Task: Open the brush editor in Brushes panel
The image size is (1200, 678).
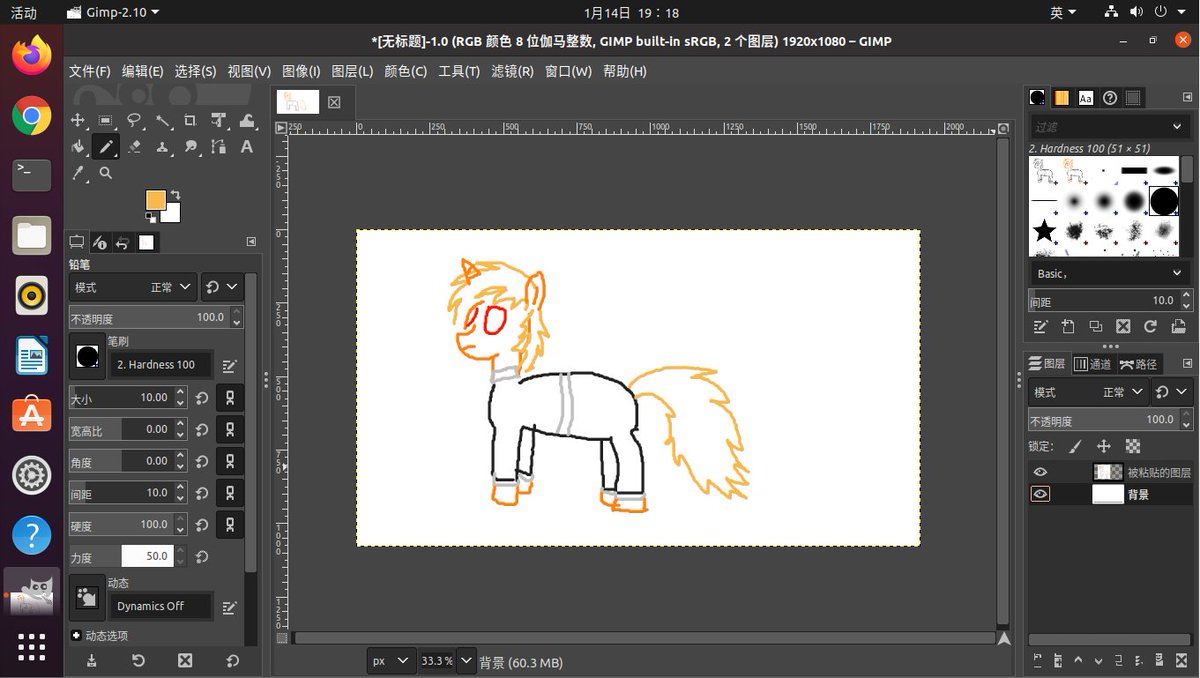Action: pos(1041,326)
